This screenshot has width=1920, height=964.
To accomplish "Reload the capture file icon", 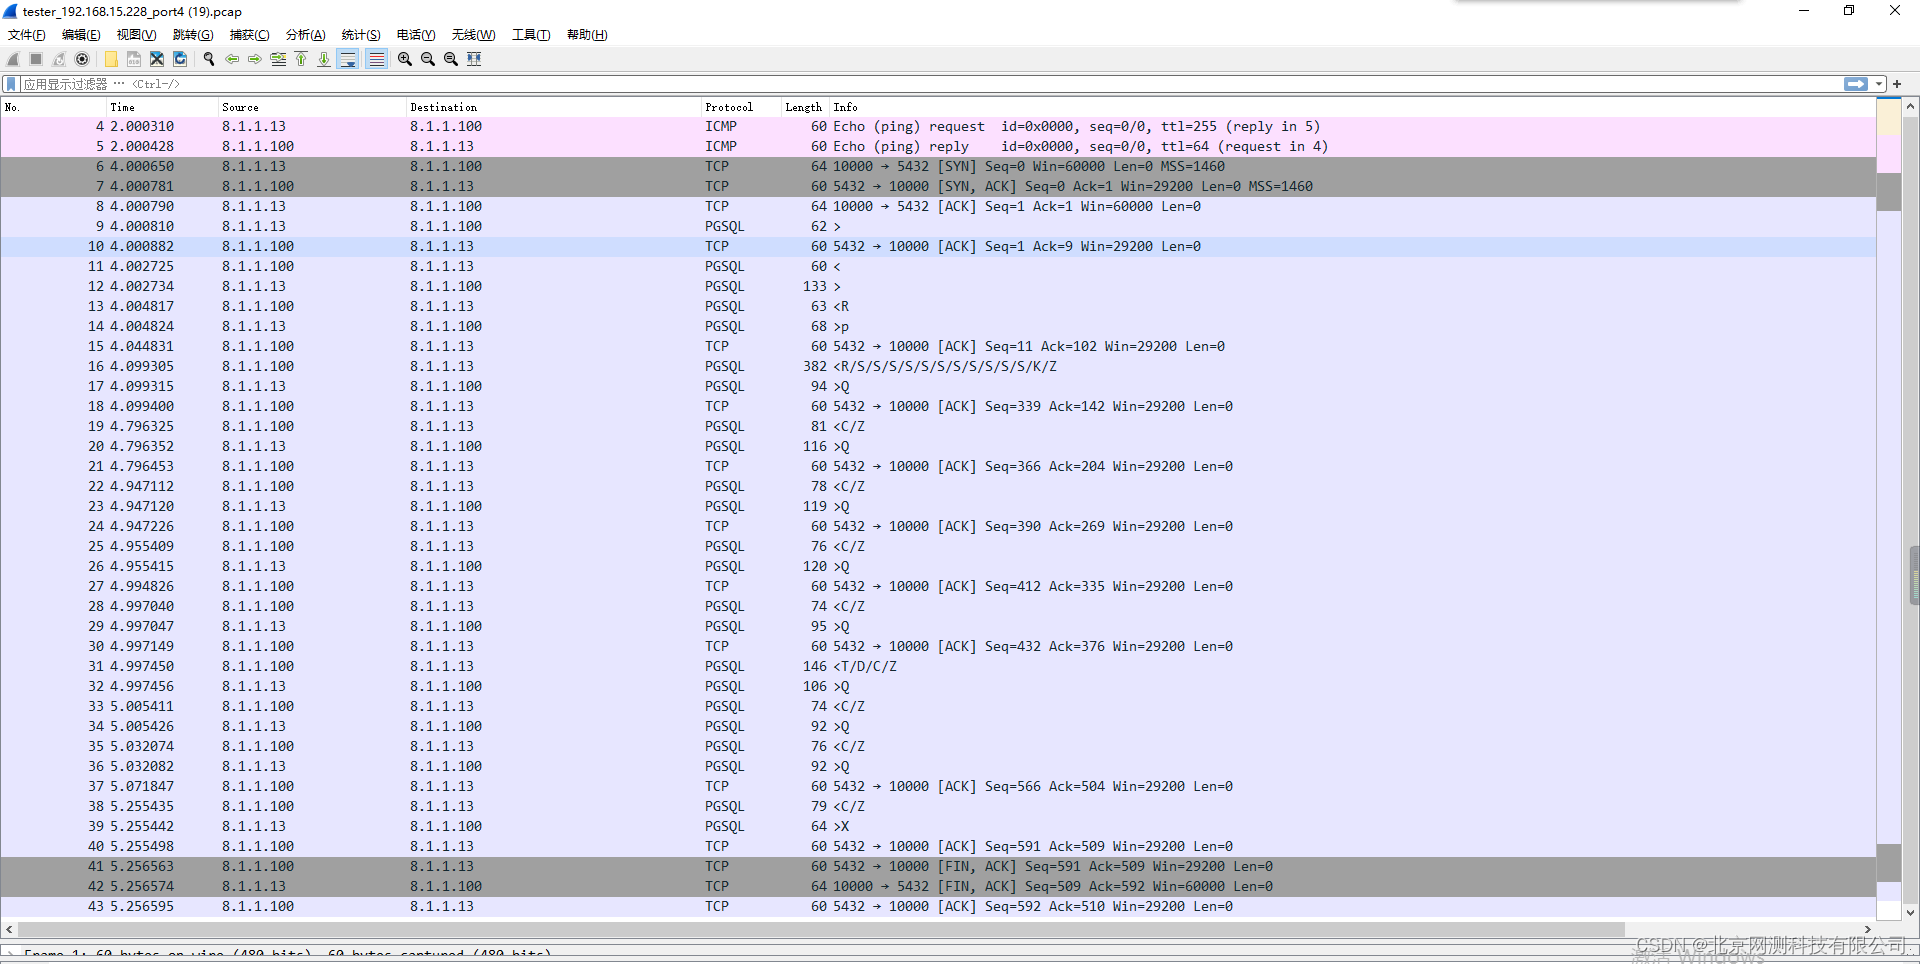I will click(180, 59).
